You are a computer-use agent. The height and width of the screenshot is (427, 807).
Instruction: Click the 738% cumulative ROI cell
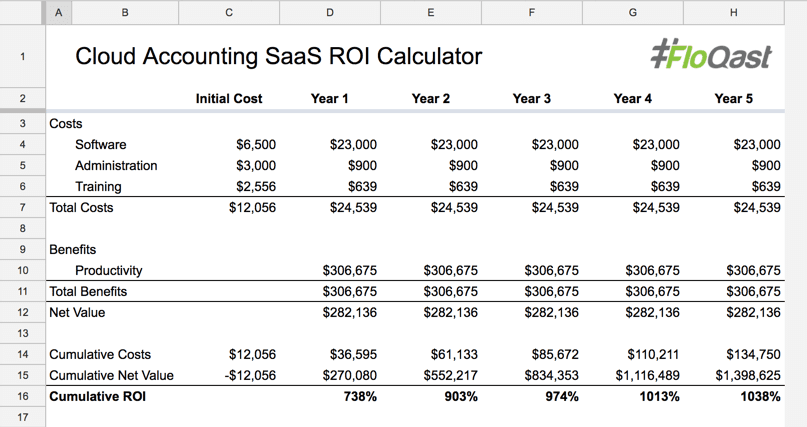pyautogui.click(x=360, y=397)
